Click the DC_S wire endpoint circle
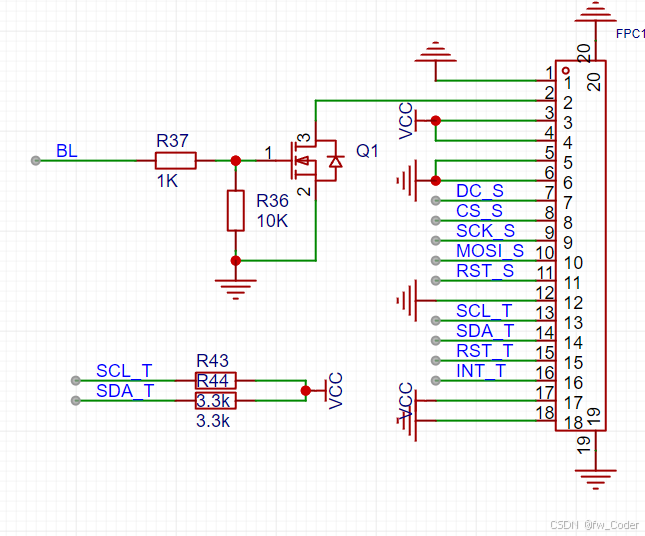This screenshot has width=645, height=536. pos(436,201)
